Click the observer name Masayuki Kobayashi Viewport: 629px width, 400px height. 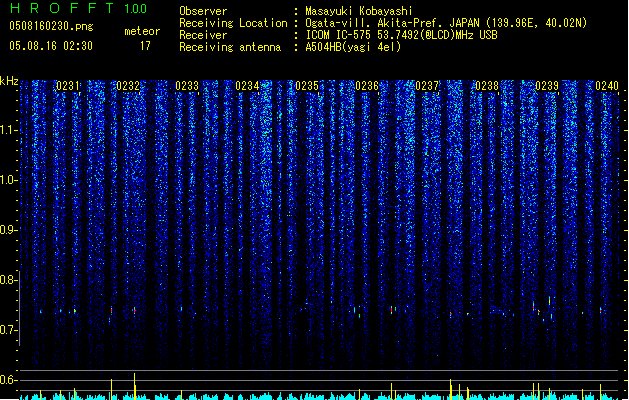point(359,11)
